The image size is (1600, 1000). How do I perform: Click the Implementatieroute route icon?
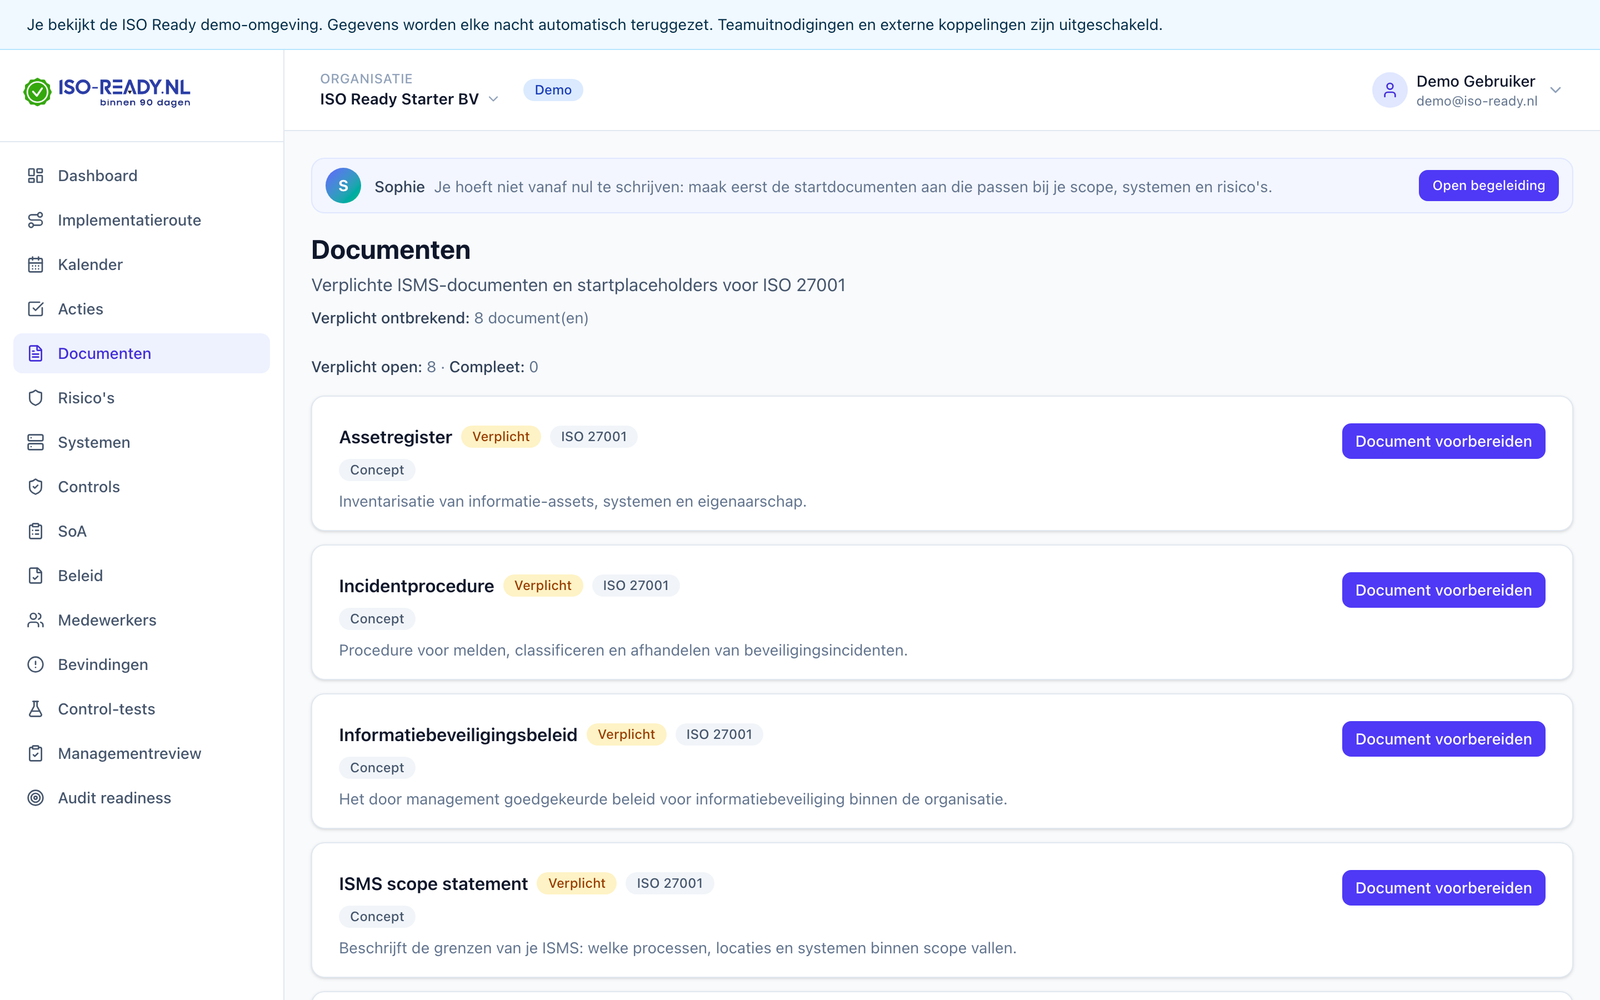click(x=36, y=220)
